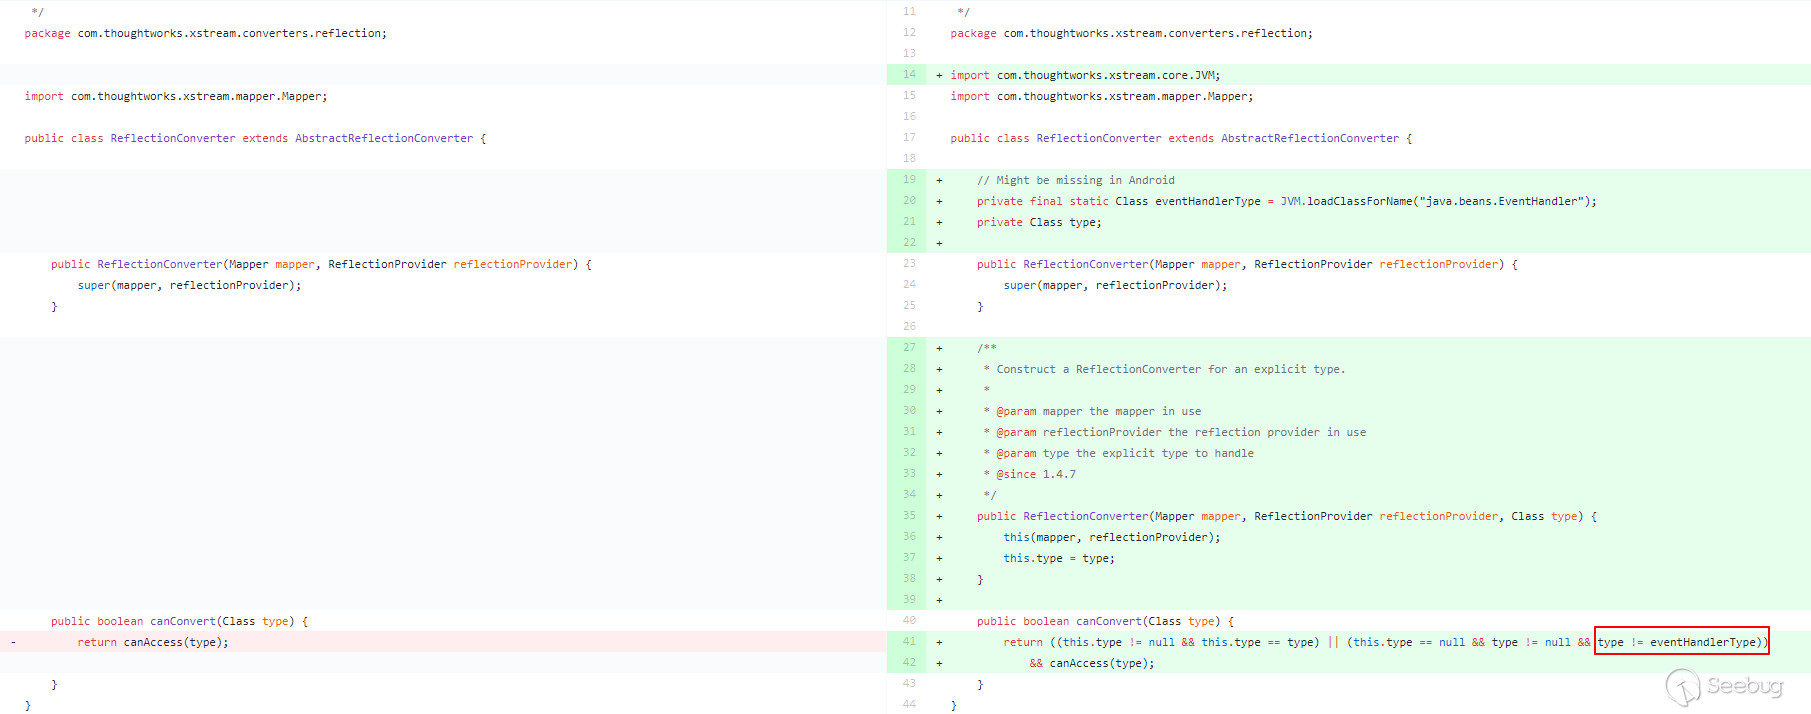Click line number 20 in the gutter
Viewport: 1811px width, 714px height.
point(909,201)
